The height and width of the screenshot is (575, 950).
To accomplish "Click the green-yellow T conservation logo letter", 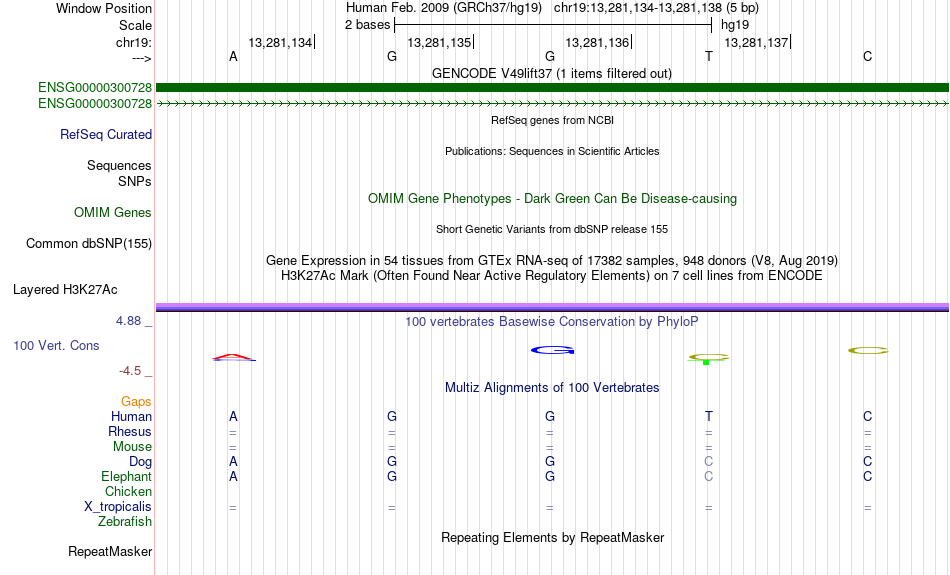I will click(x=708, y=358).
